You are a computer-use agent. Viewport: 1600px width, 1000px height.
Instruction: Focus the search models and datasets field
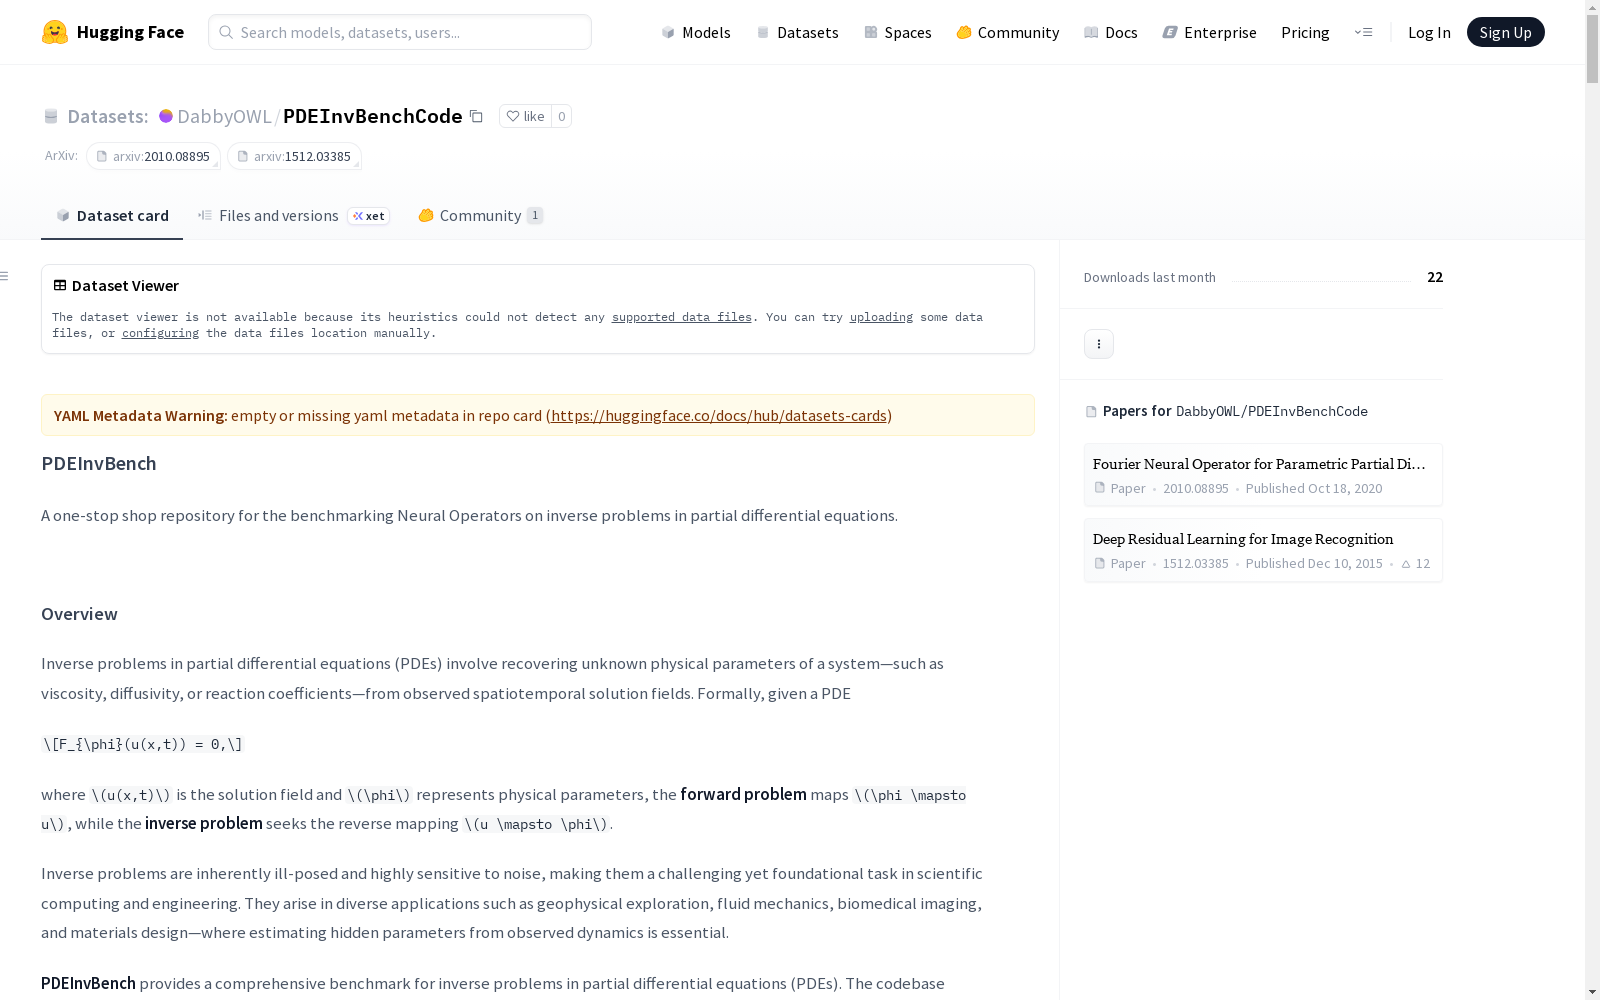click(x=400, y=32)
